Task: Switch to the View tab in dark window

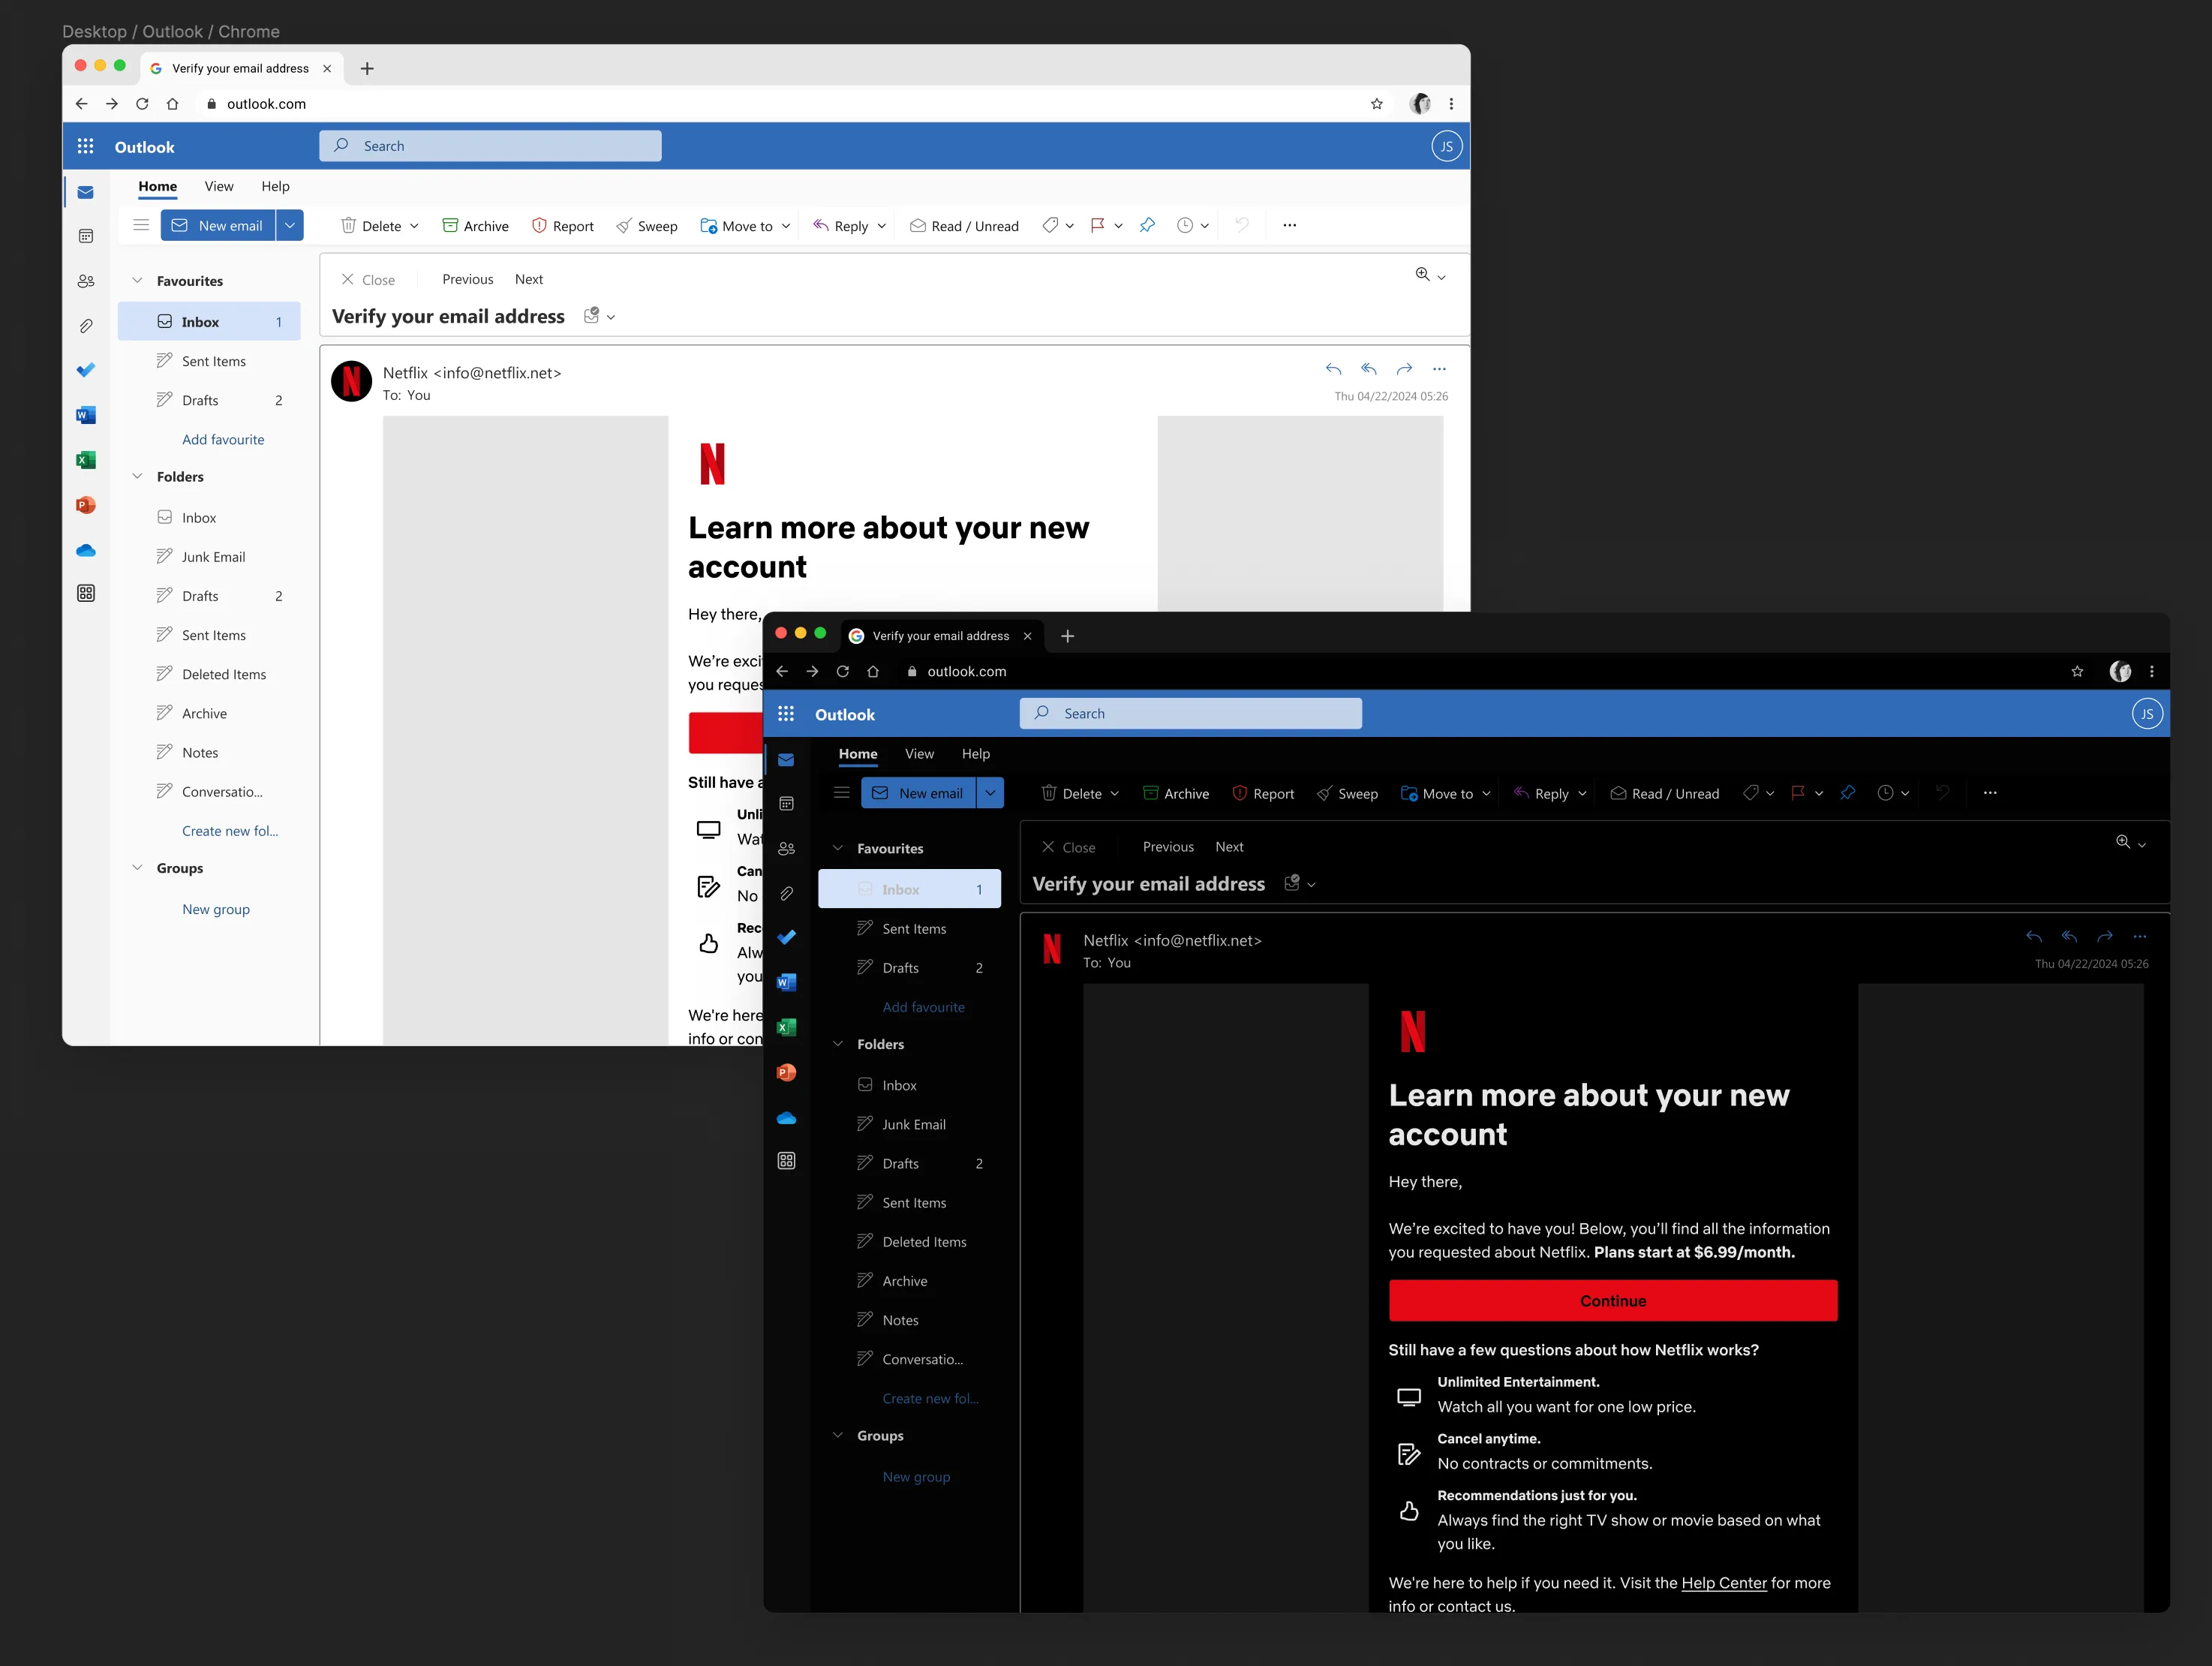Action: click(919, 754)
